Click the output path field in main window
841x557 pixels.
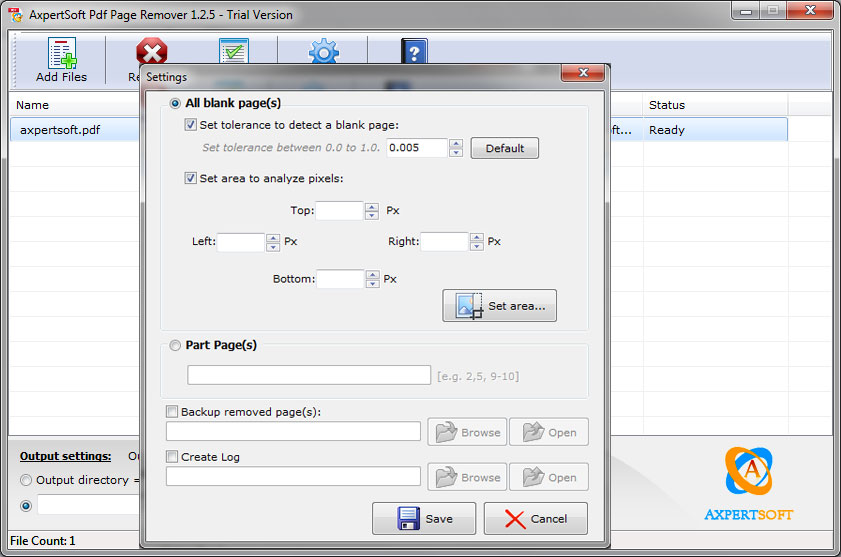[88, 505]
